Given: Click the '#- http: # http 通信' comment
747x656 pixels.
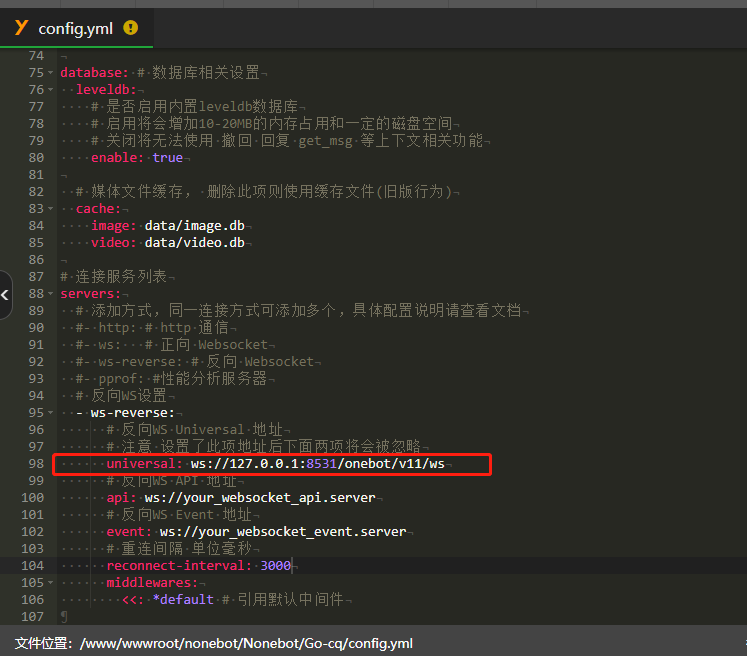Looking at the screenshot, I should point(152,328).
